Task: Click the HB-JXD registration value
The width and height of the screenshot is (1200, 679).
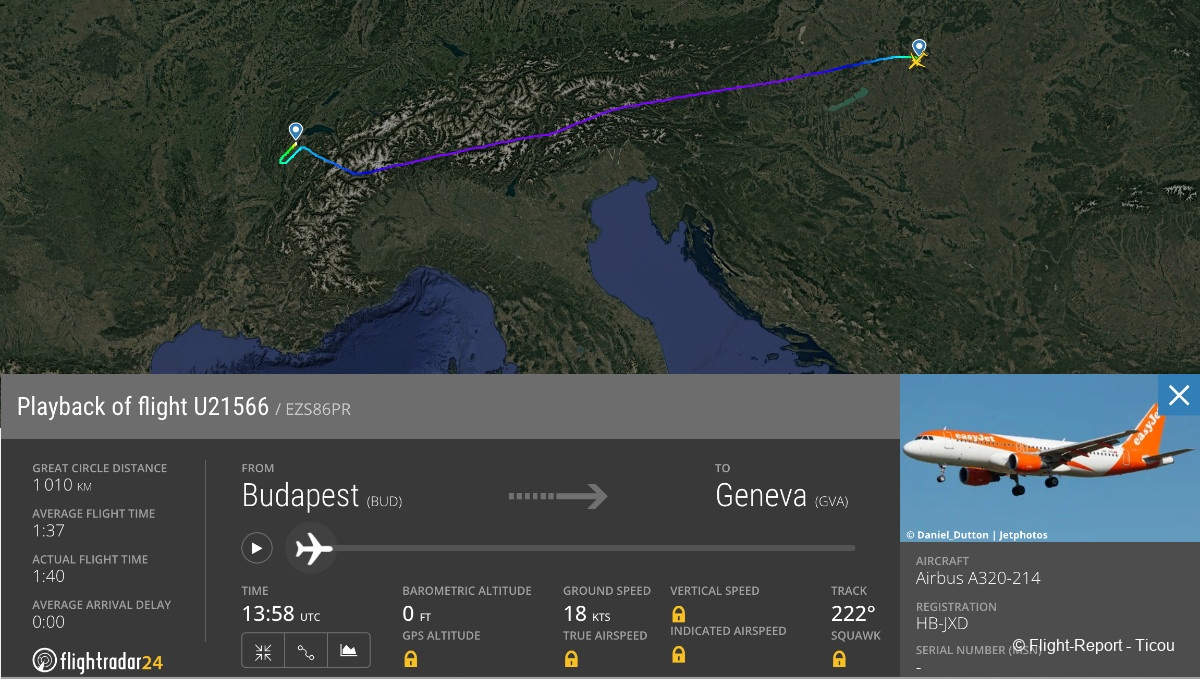Action: pyautogui.click(x=942, y=624)
